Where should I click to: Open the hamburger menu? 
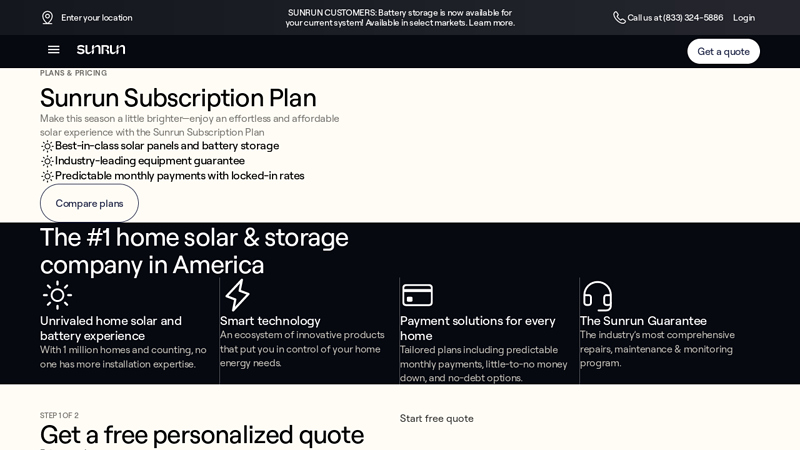coord(54,50)
